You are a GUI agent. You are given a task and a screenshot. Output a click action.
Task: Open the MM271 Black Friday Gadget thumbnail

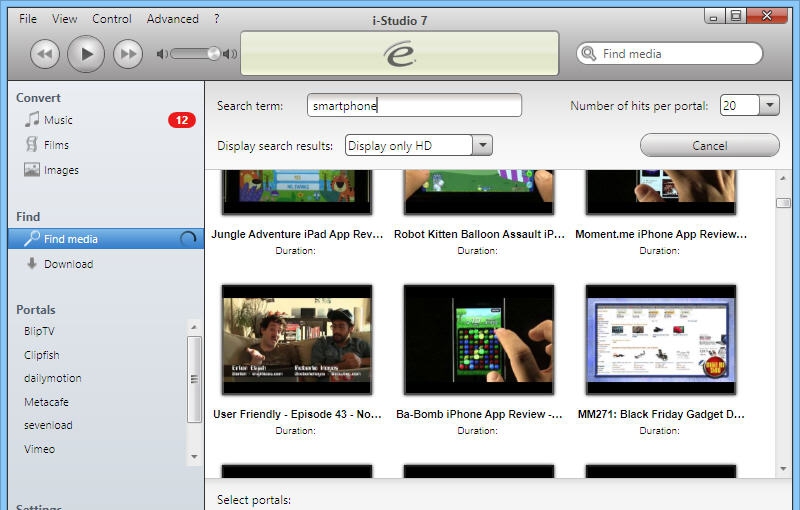[661, 340]
